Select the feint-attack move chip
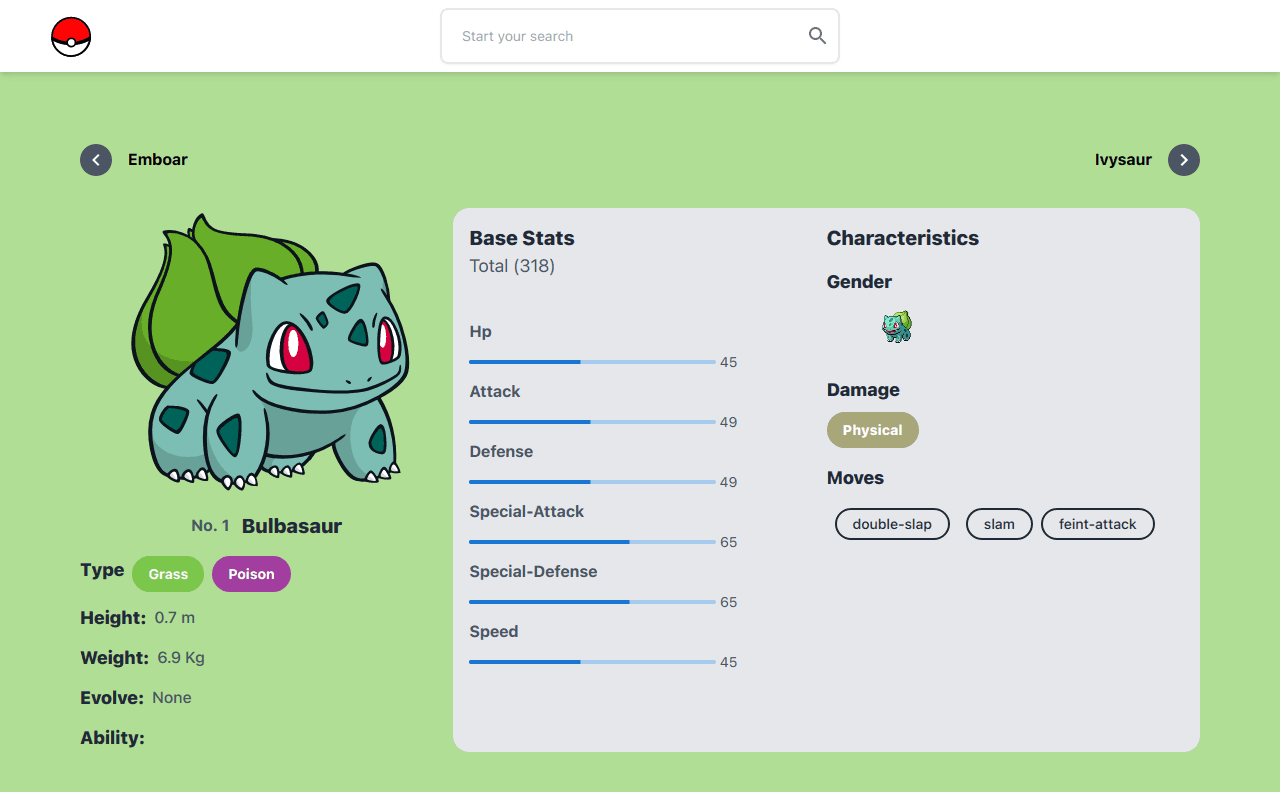 pos(1098,524)
